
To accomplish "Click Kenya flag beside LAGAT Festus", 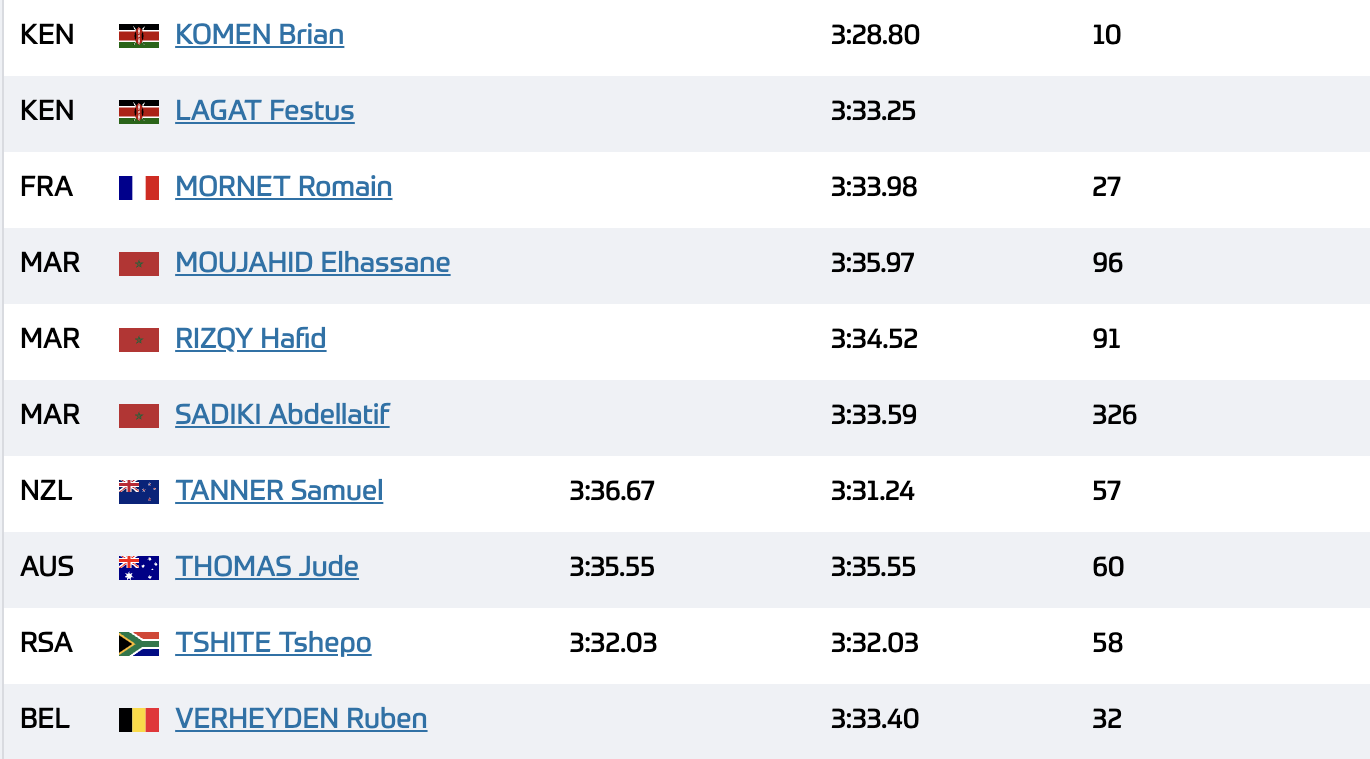I will click(x=139, y=112).
